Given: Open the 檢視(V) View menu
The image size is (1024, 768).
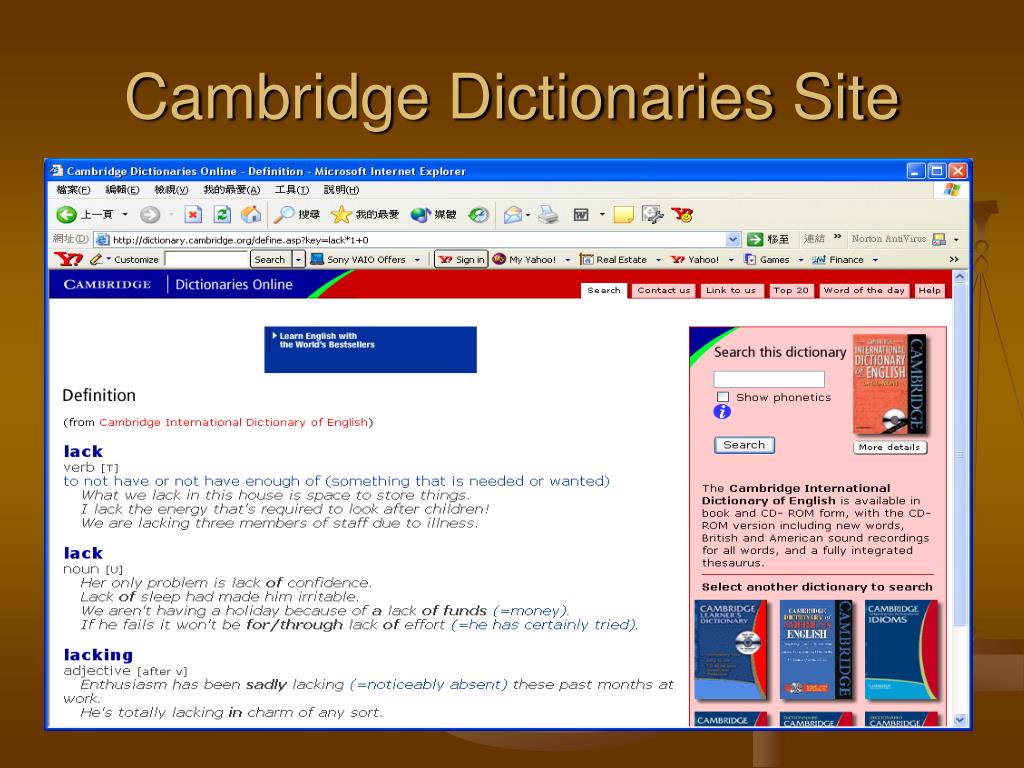Looking at the screenshot, I should click(x=171, y=190).
